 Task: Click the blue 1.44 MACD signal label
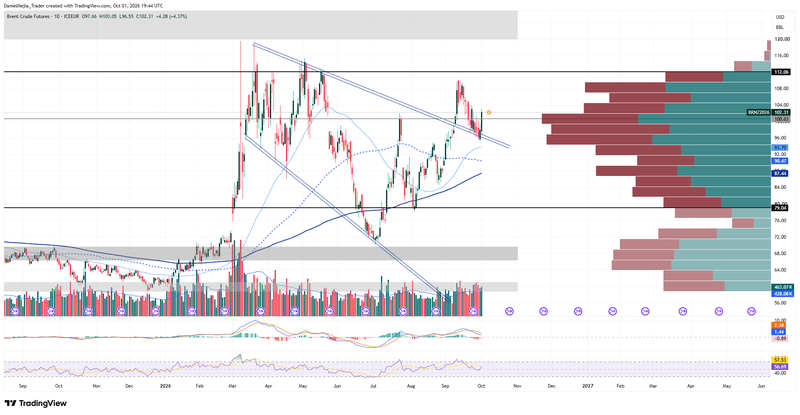coord(779,332)
